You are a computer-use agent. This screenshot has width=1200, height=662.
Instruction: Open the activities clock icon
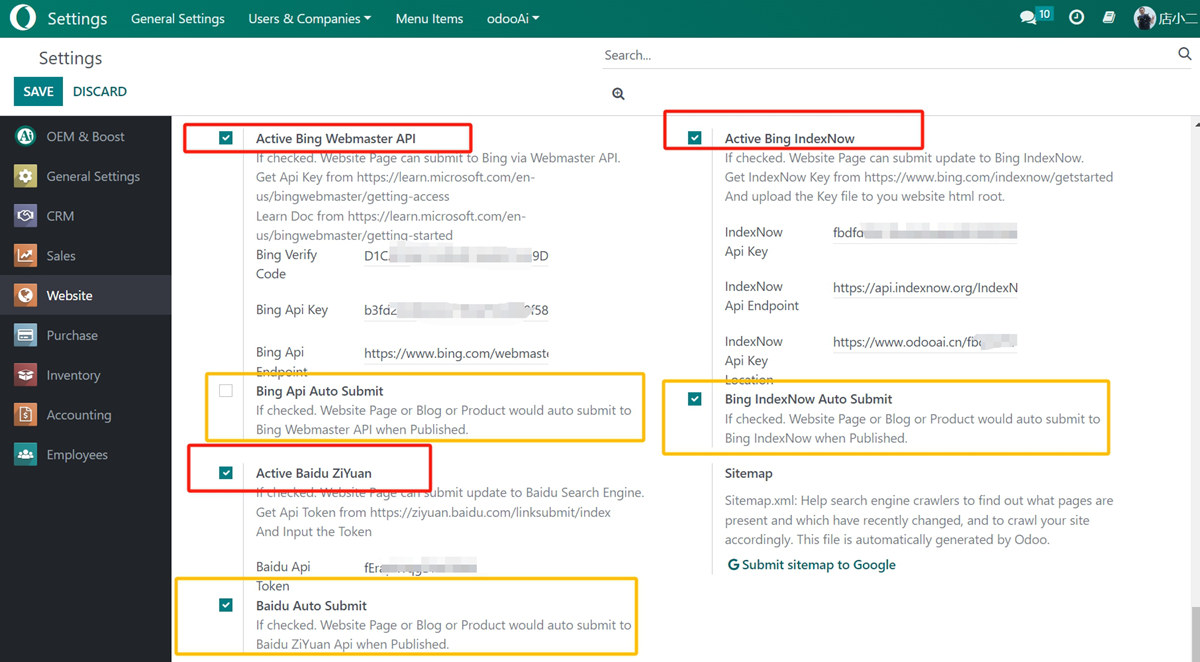[x=1076, y=18]
